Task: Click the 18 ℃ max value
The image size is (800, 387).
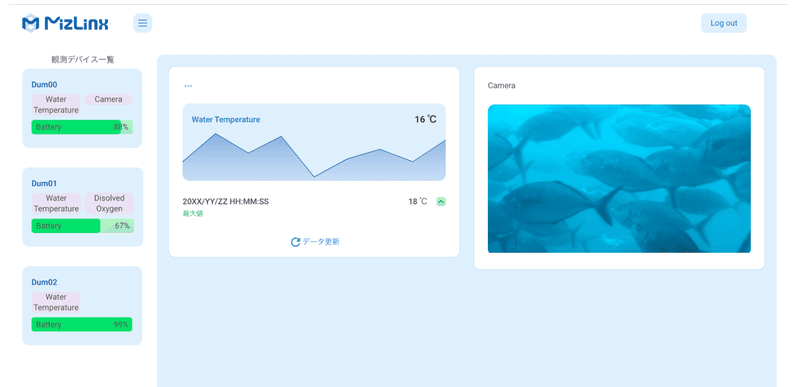Action: [418, 201]
